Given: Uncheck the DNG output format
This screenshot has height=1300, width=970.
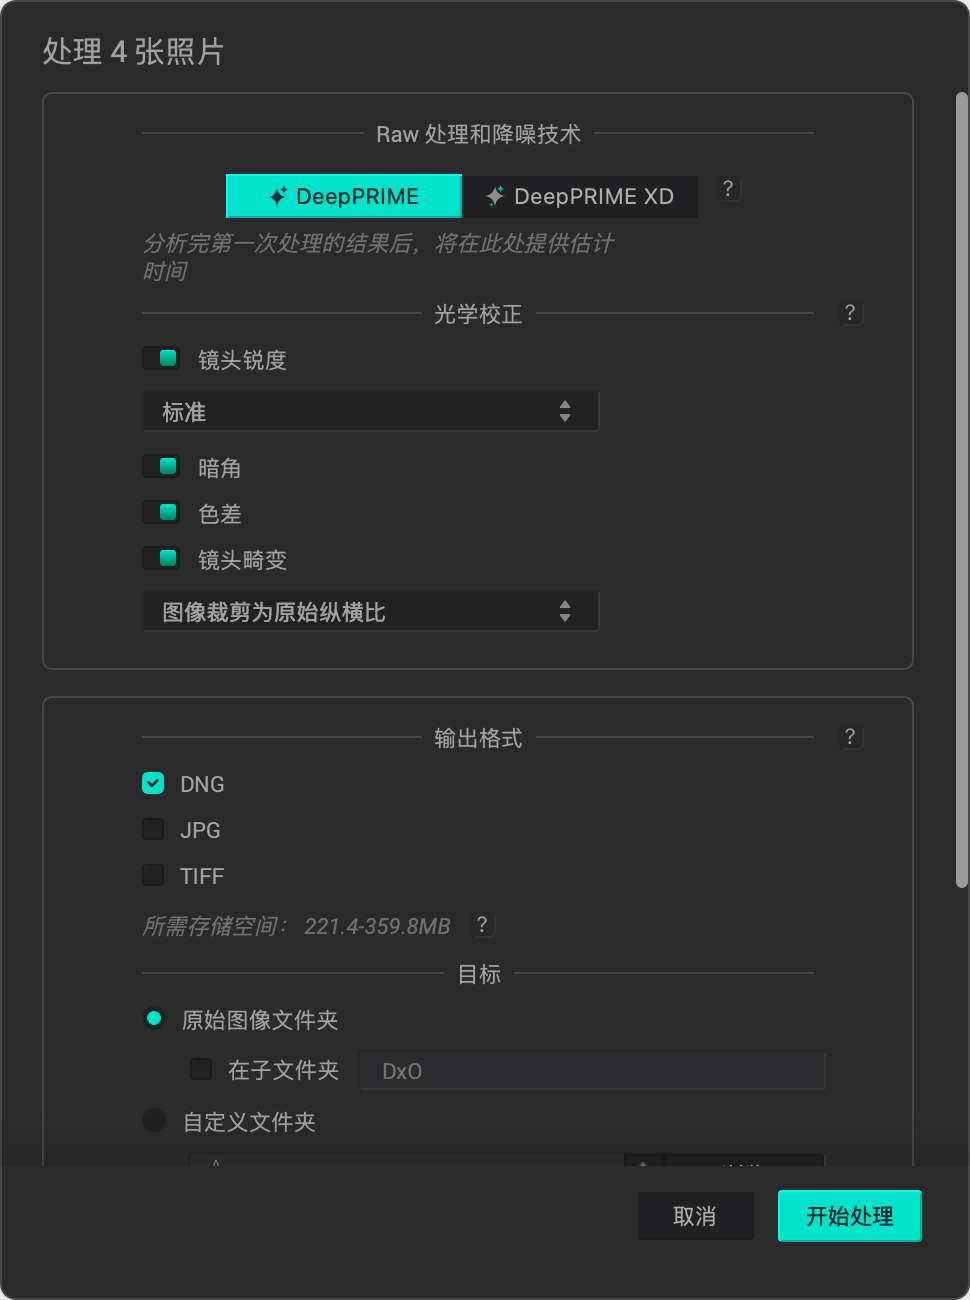Looking at the screenshot, I should pyautogui.click(x=153, y=783).
